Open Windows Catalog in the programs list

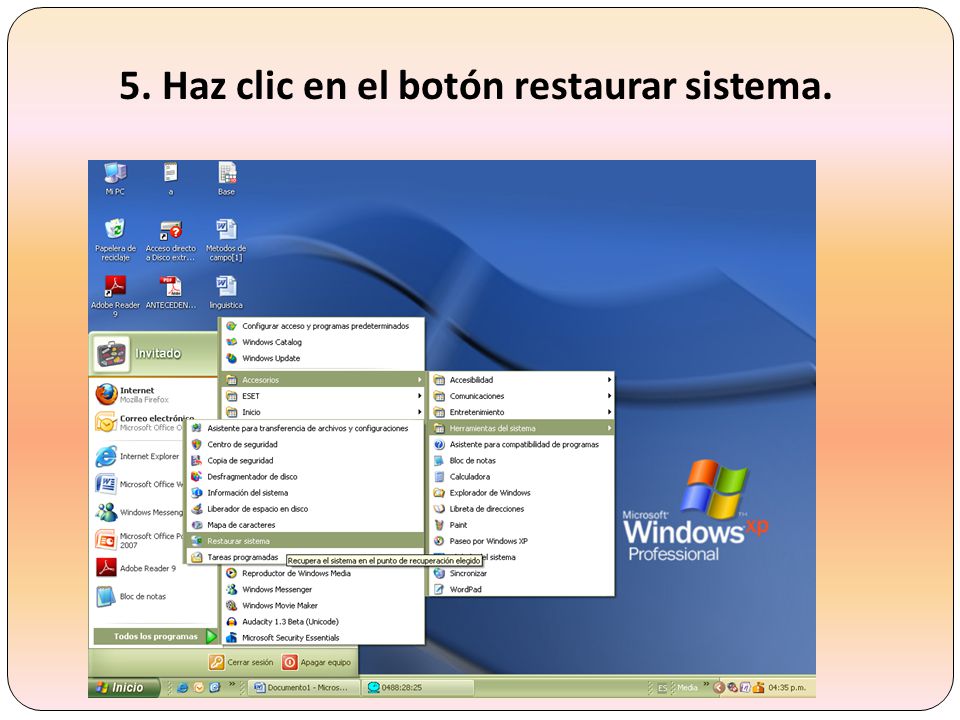pyautogui.click(x=321, y=342)
